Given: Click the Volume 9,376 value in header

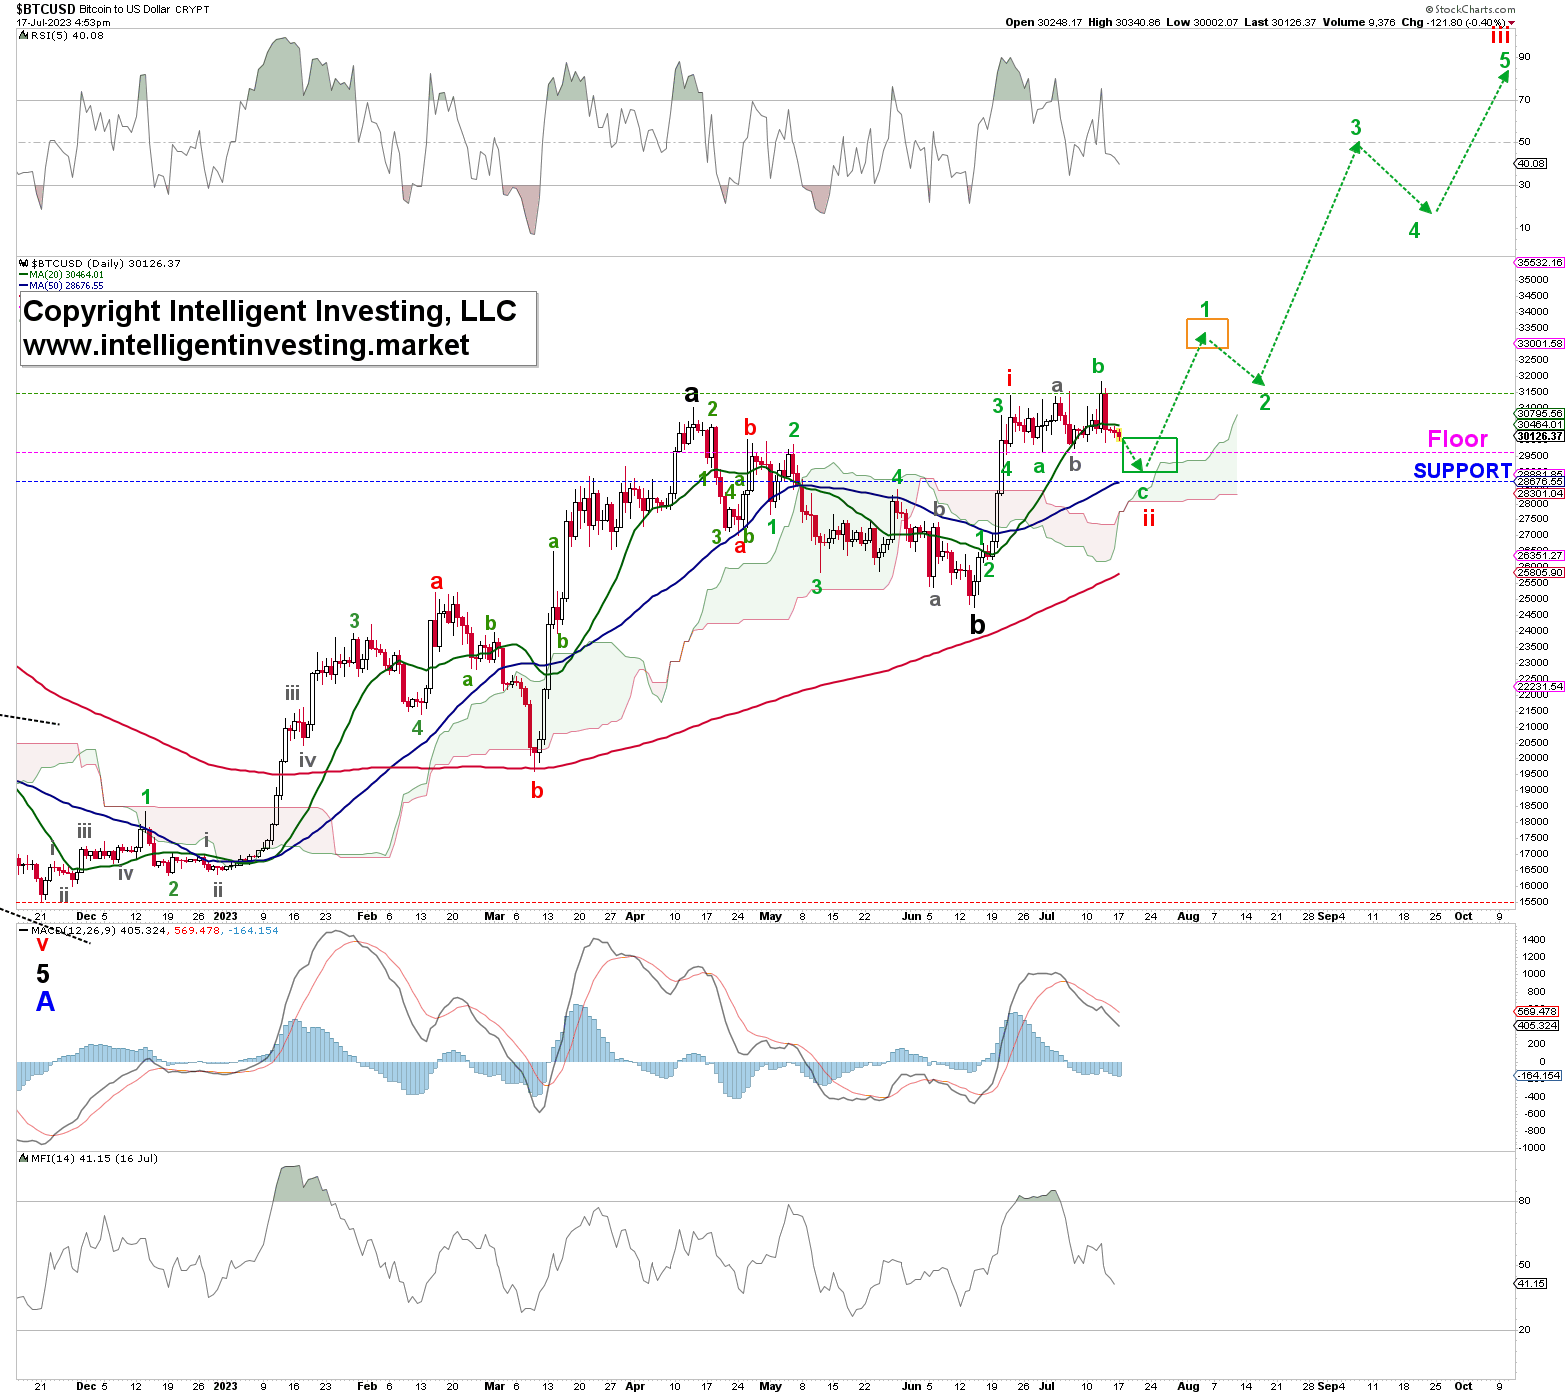Looking at the screenshot, I should (x=1359, y=22).
